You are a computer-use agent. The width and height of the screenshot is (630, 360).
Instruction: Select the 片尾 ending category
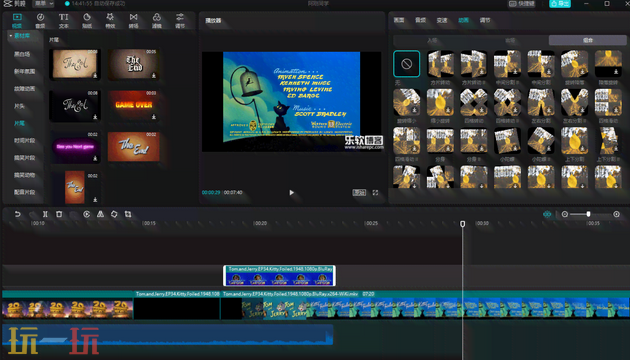pyautogui.click(x=19, y=123)
